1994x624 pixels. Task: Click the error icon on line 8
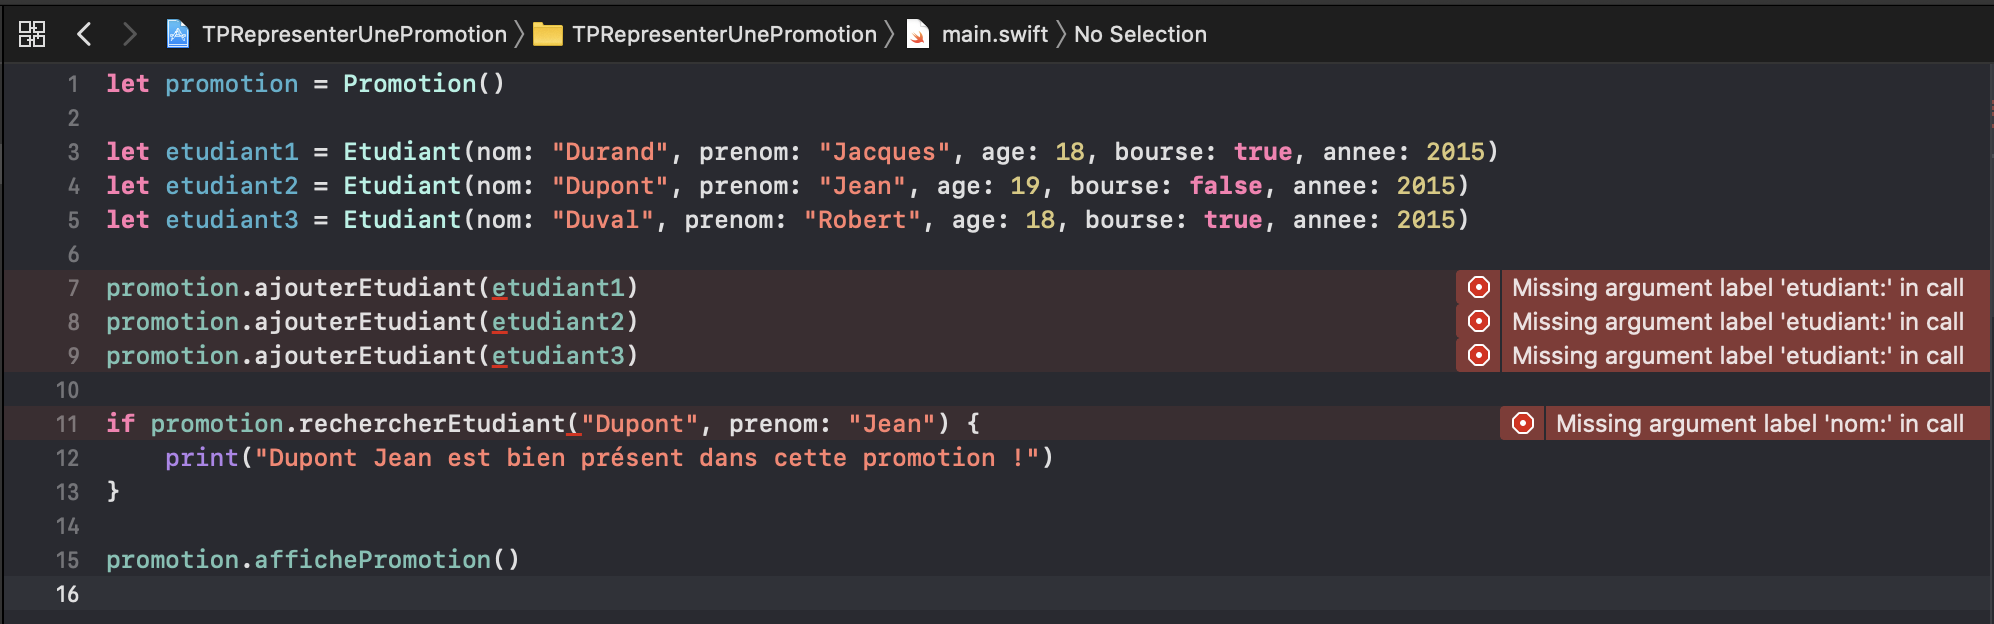(1479, 322)
